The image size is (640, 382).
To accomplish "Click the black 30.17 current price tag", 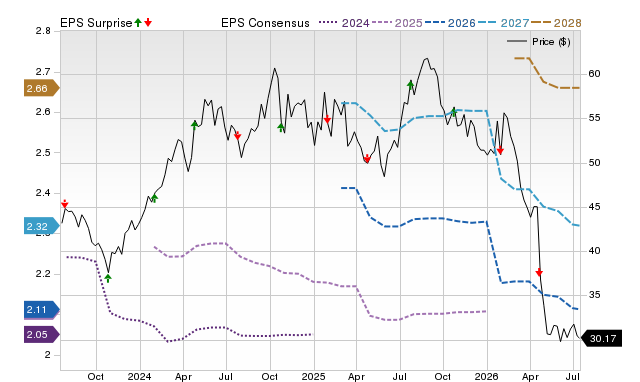I will click(602, 339).
